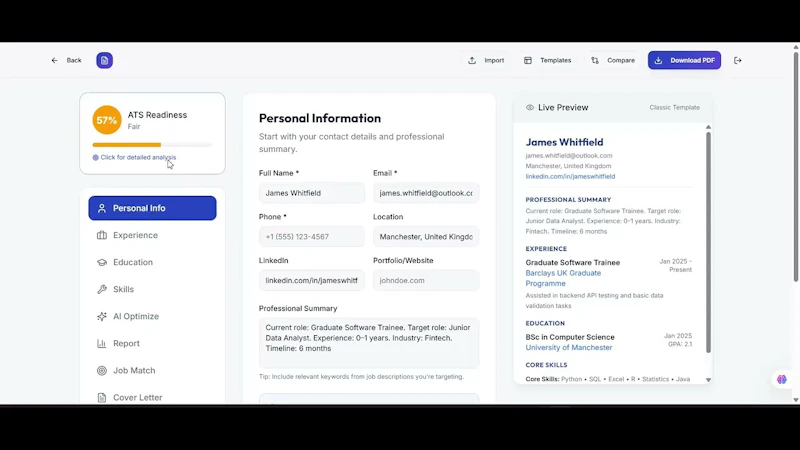Click the Compare arrows icon

coord(595,60)
